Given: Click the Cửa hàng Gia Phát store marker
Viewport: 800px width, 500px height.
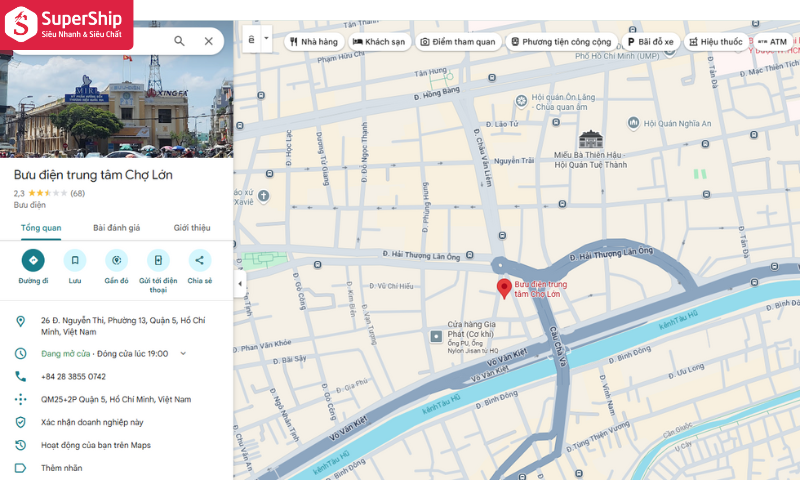Looking at the screenshot, I should [436, 336].
